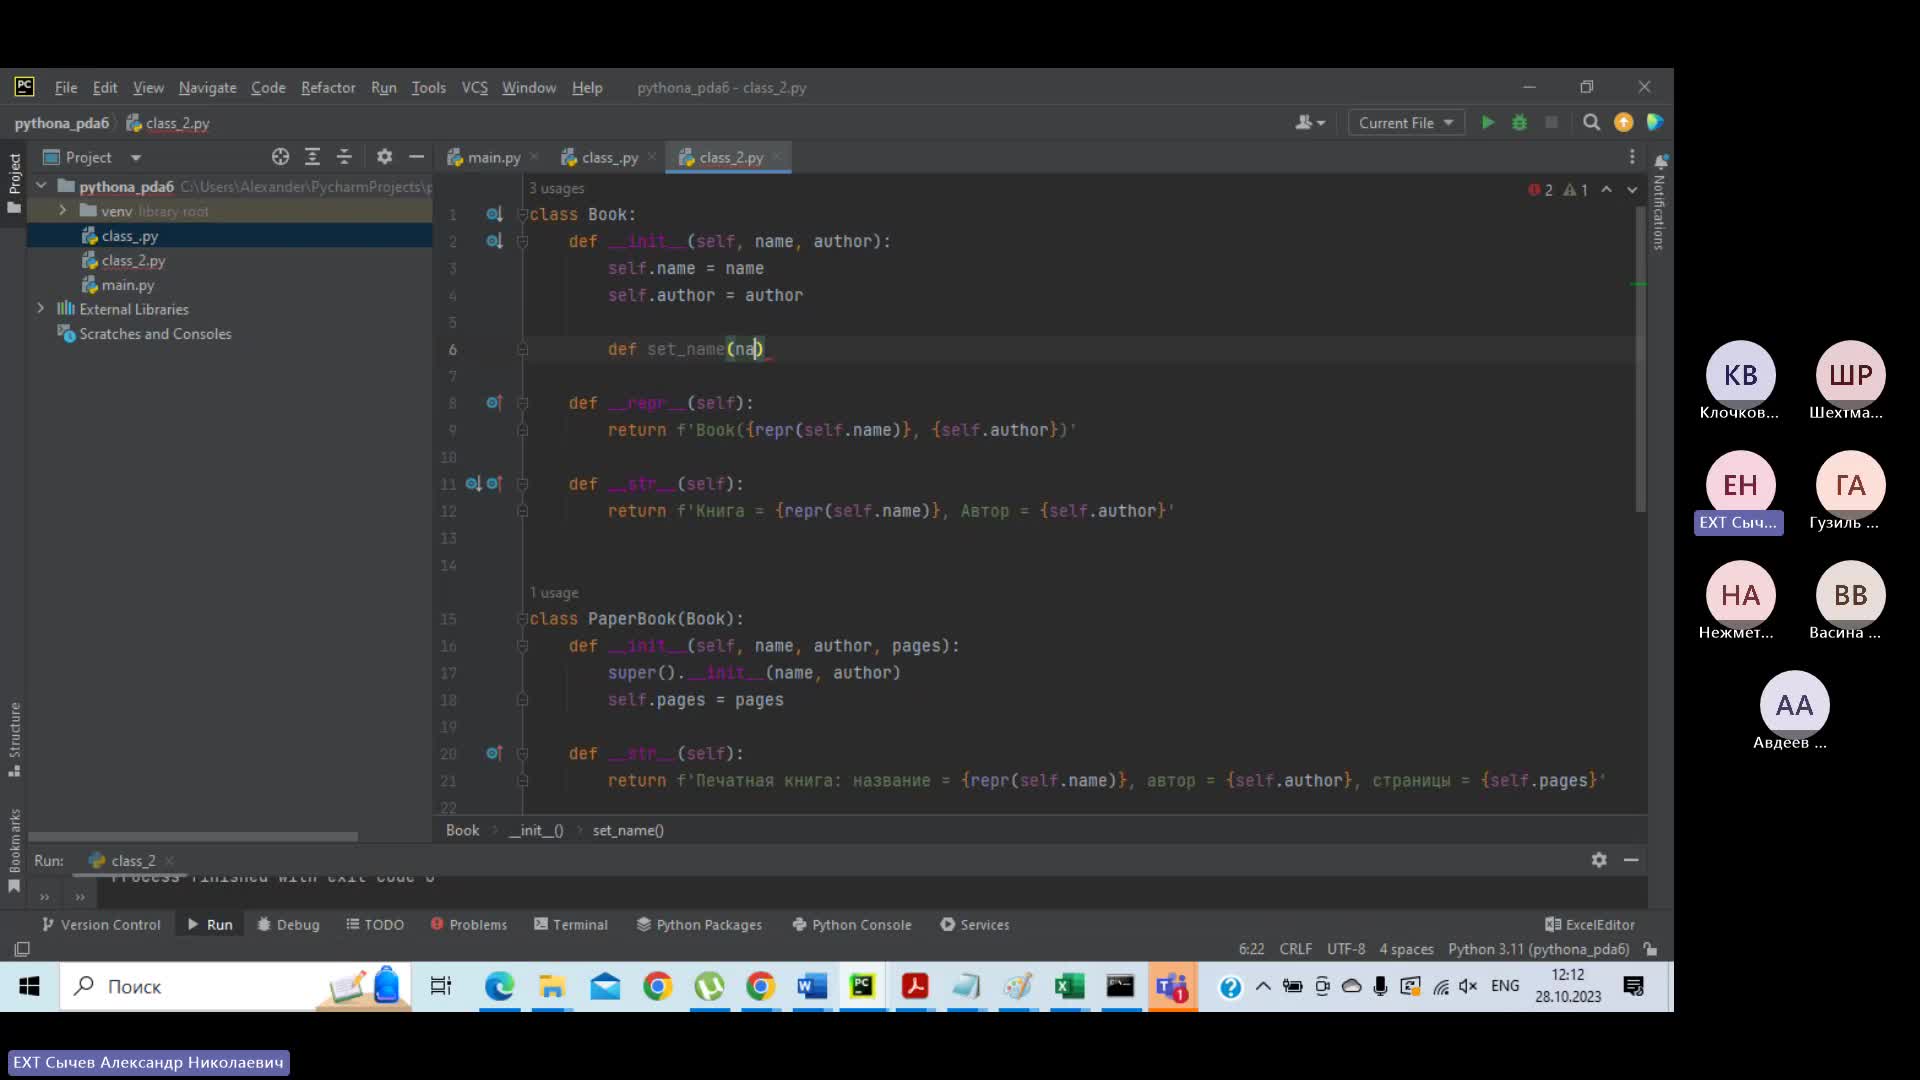1920x1080 pixels.
Task: Expand all in Project panel
Action: (312, 157)
